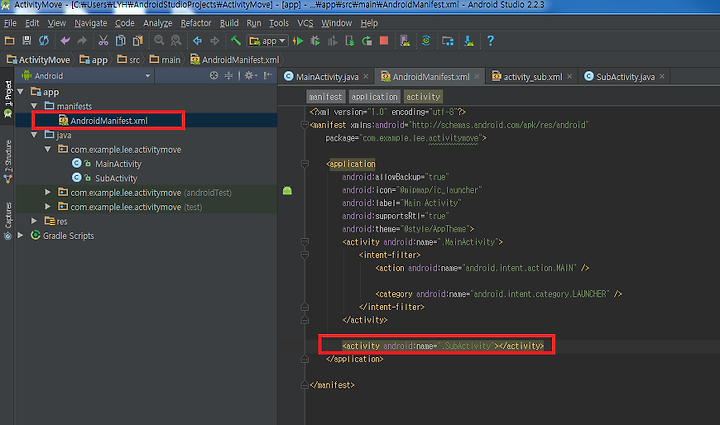Click the activity breadcrumb in editor
720x425 pixels.
(x=423, y=97)
